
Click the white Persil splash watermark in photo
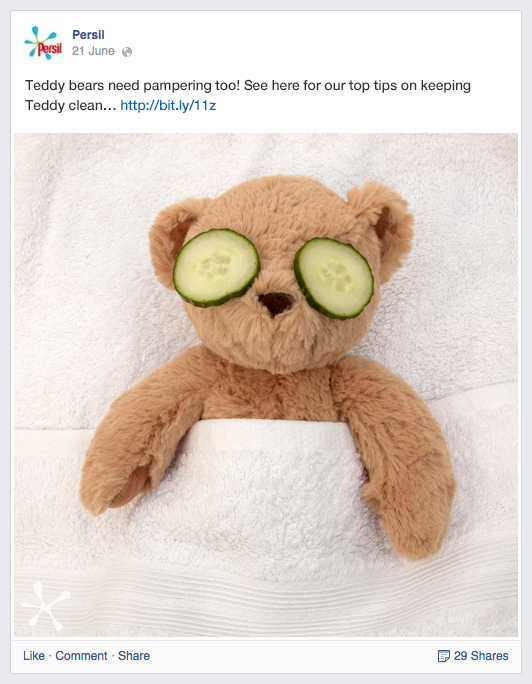click(46, 606)
